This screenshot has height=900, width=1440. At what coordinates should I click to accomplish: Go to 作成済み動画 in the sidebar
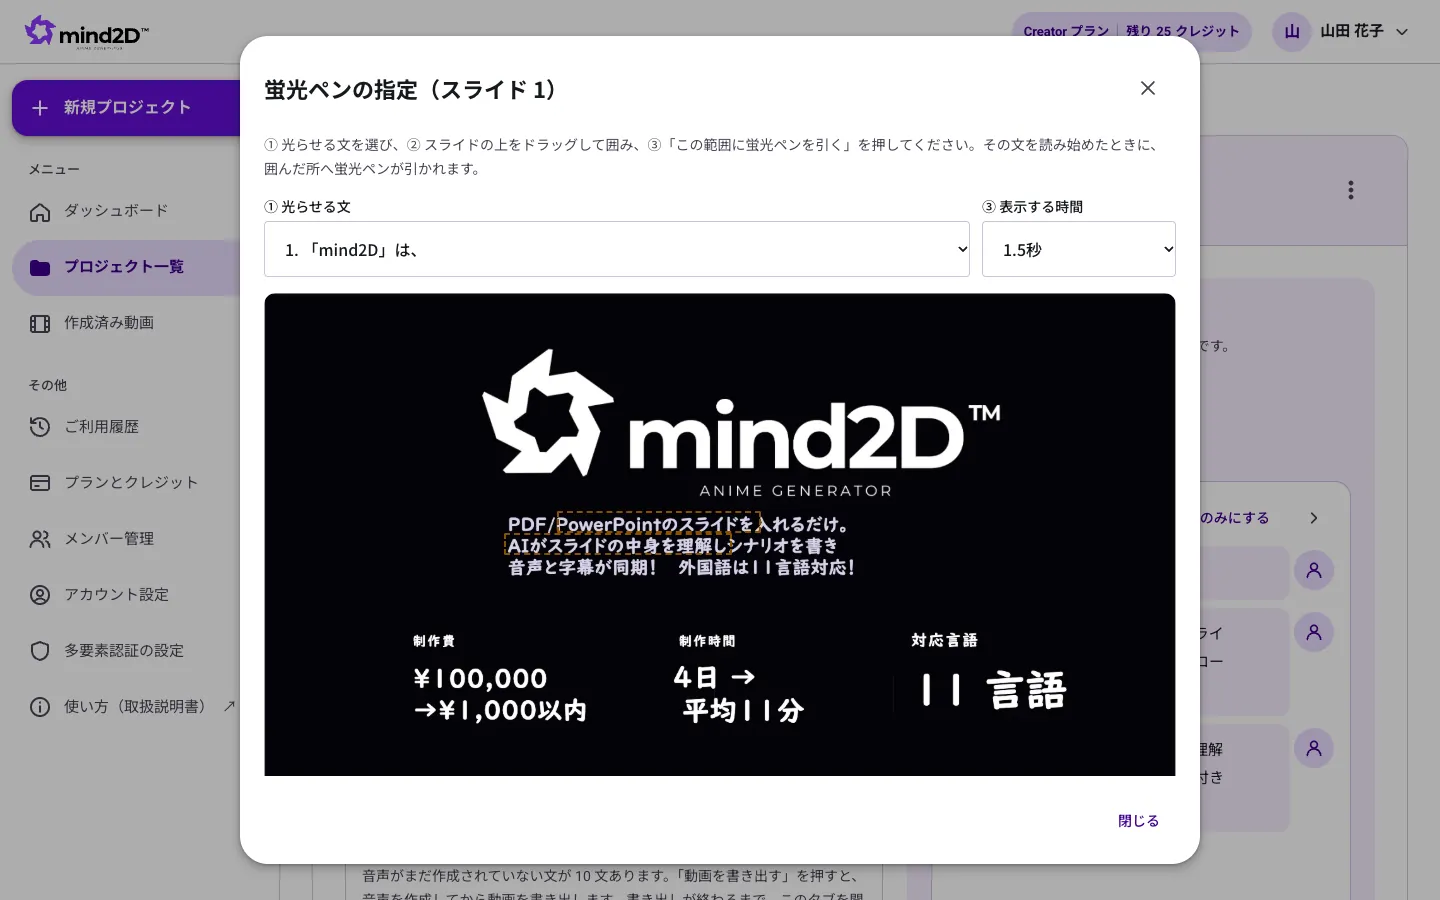click(x=126, y=323)
